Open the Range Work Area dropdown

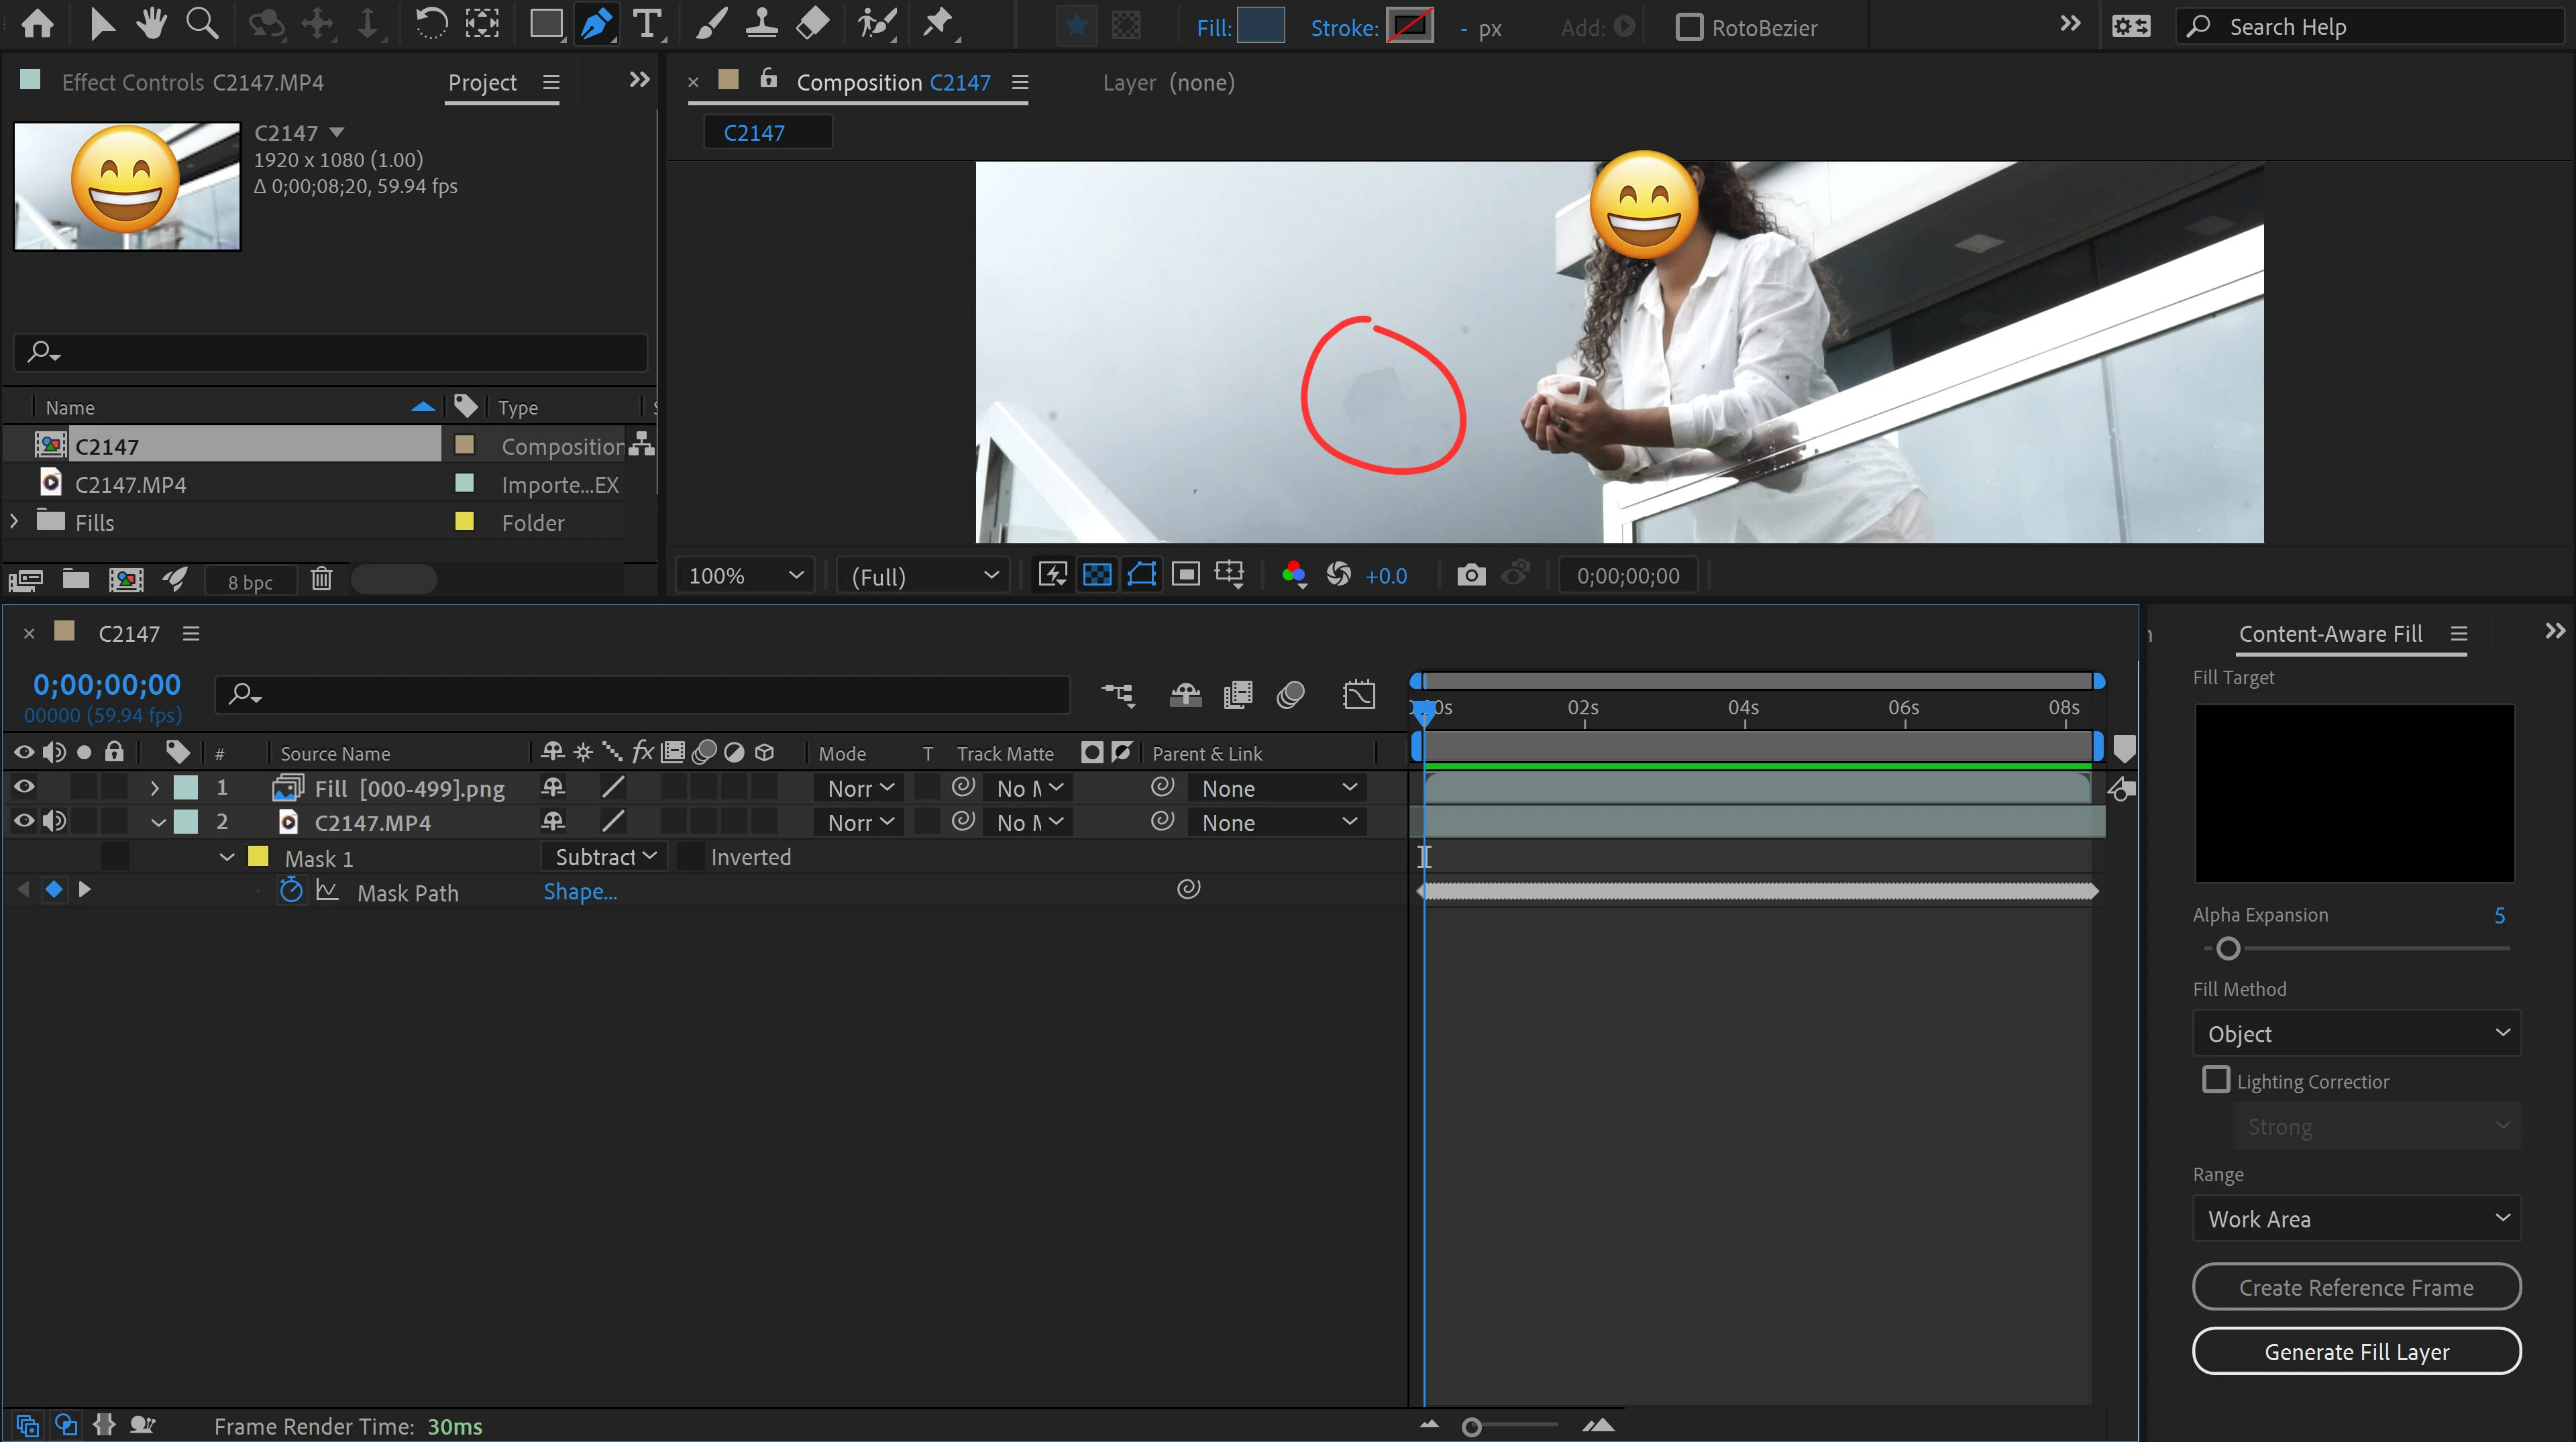(2356, 1219)
